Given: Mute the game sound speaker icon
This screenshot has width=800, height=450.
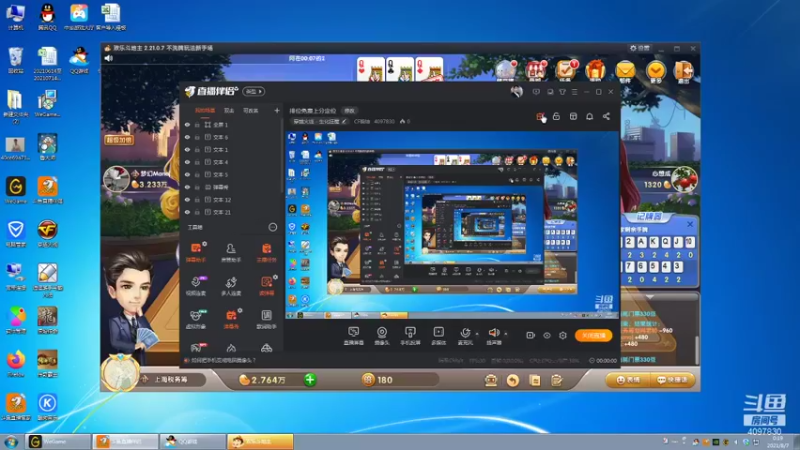Looking at the screenshot, I should point(109,58).
